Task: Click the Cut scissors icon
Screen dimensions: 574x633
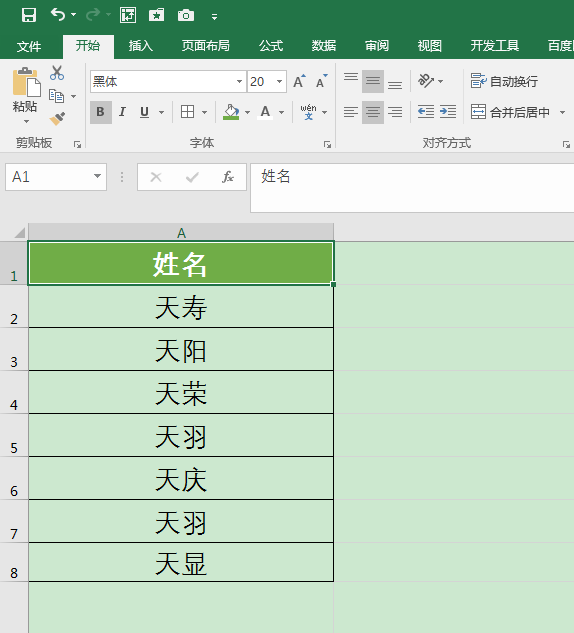Action: (57, 73)
